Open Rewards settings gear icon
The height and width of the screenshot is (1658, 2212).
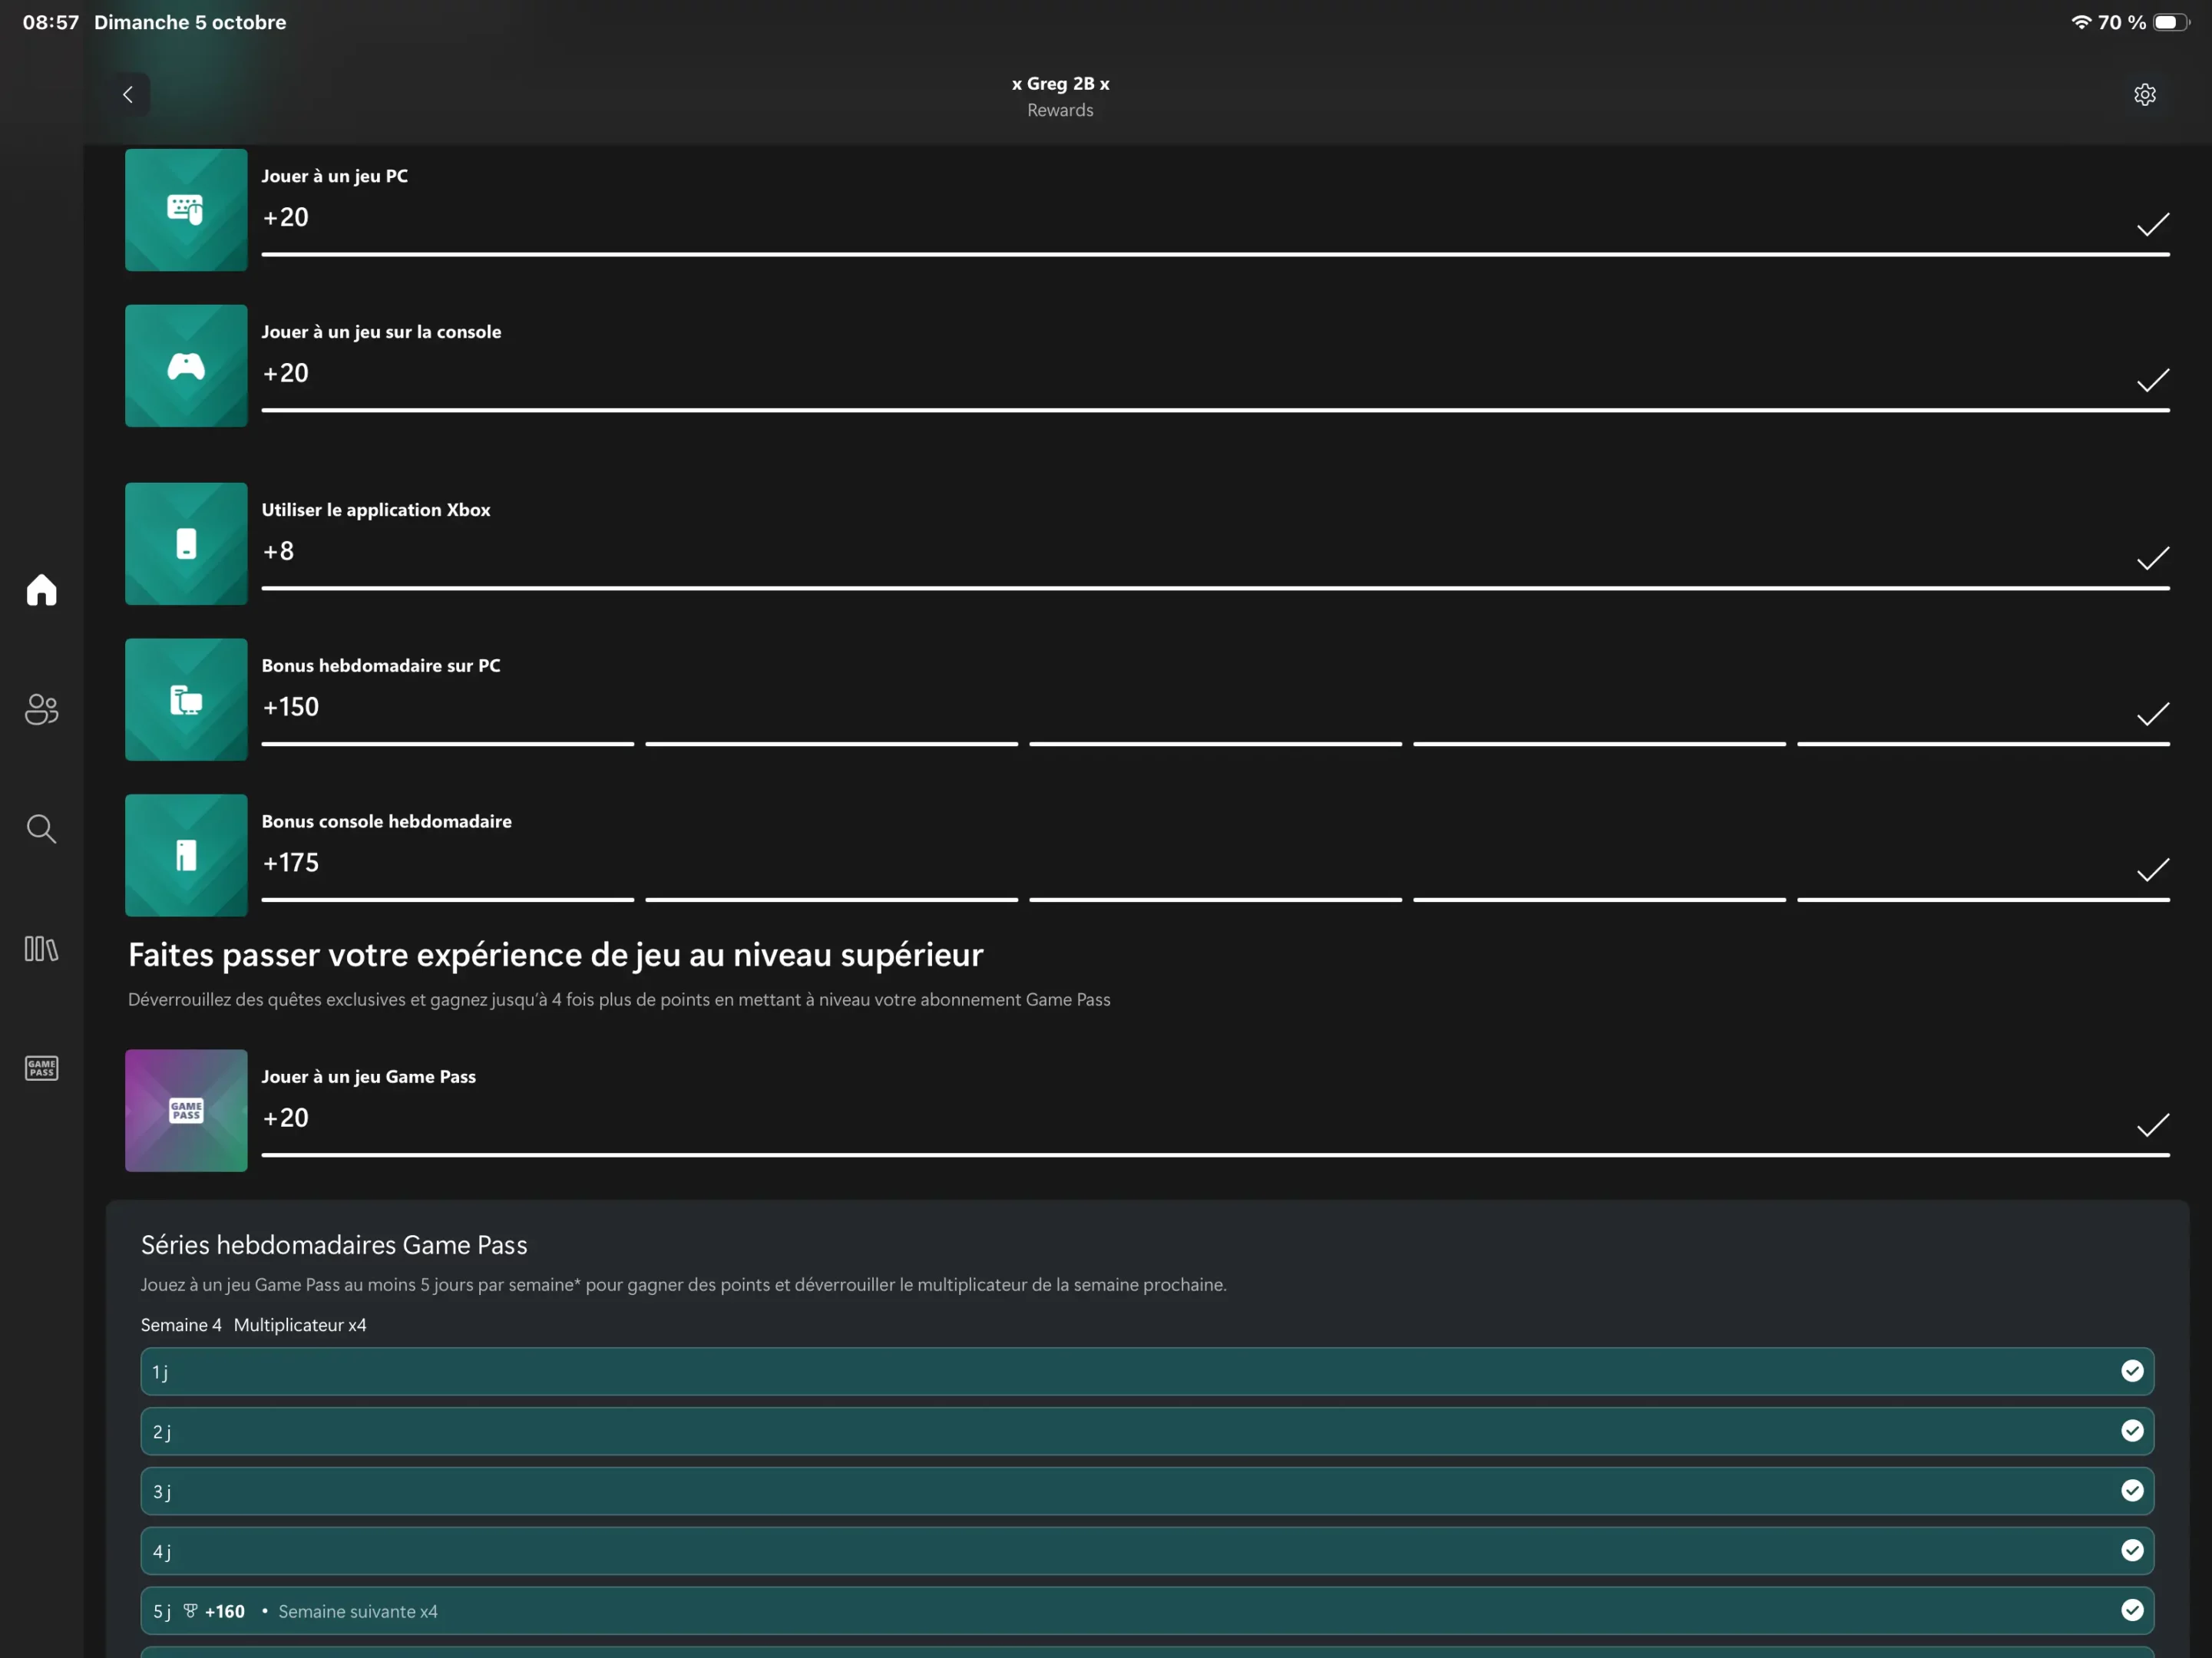[x=2144, y=95]
